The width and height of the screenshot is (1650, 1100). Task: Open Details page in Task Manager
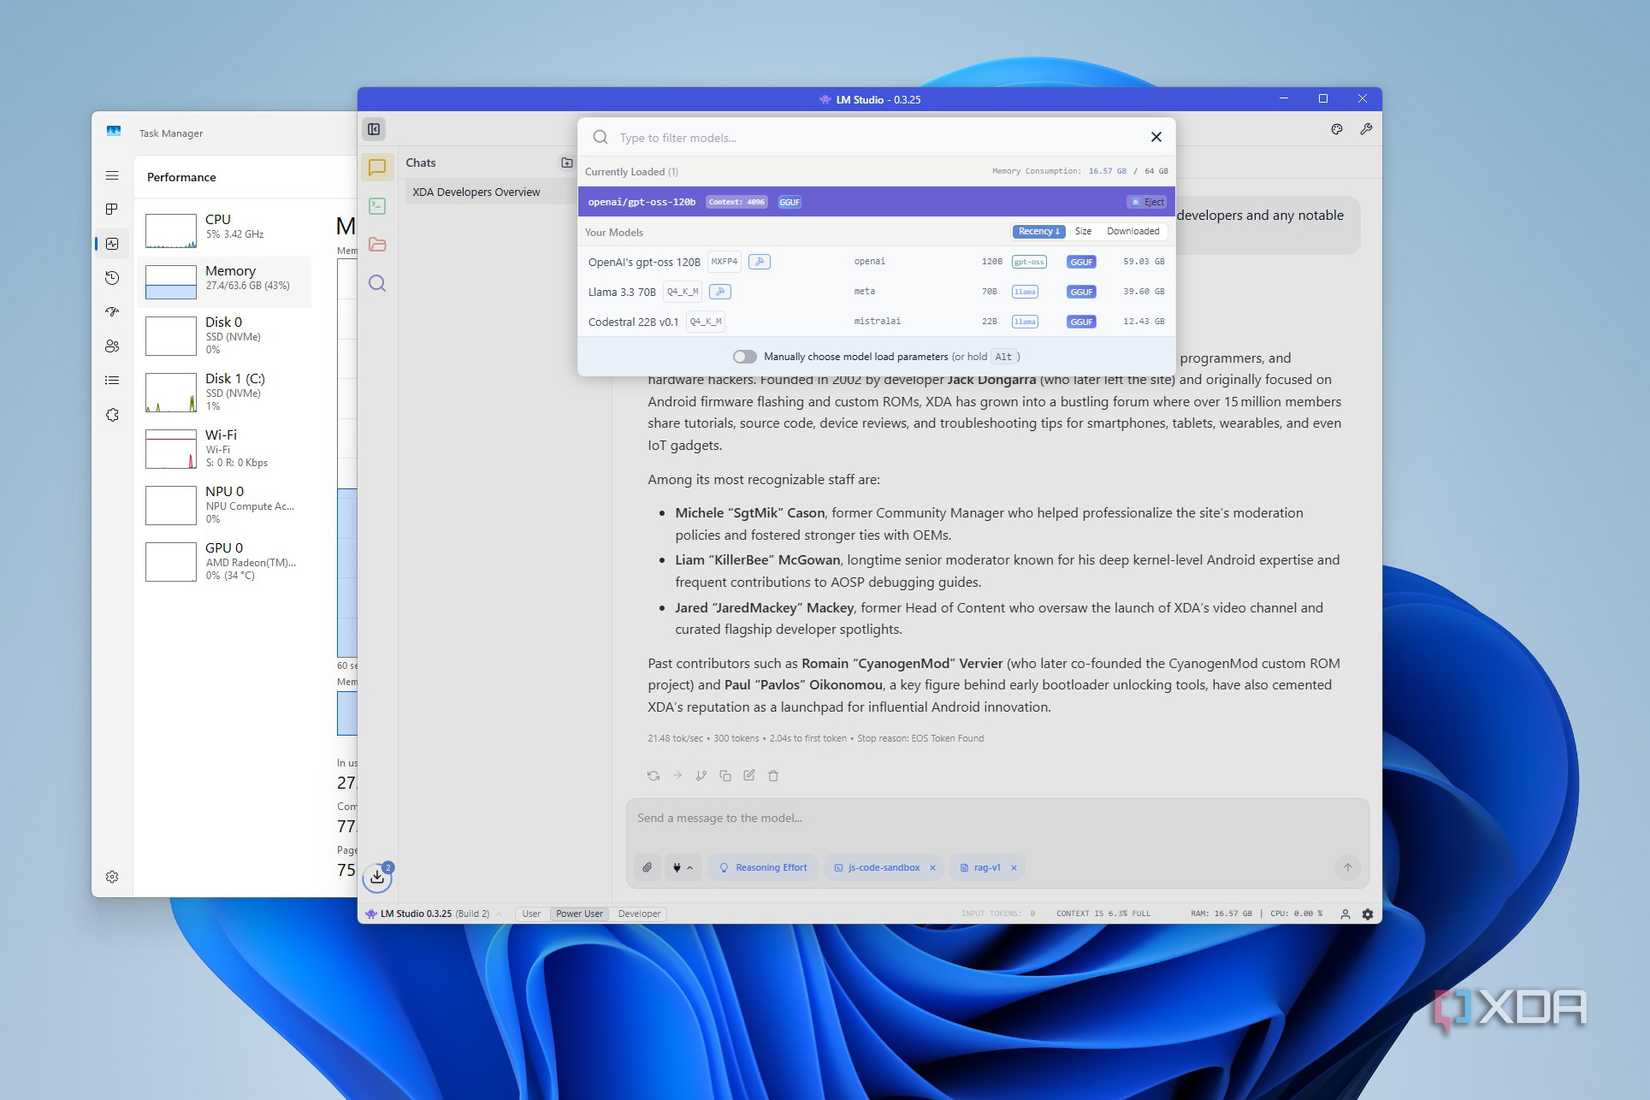point(112,380)
